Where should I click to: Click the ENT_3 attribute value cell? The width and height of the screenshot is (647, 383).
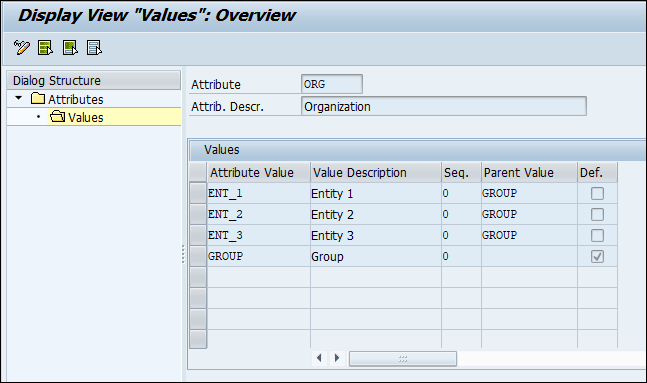coord(258,235)
